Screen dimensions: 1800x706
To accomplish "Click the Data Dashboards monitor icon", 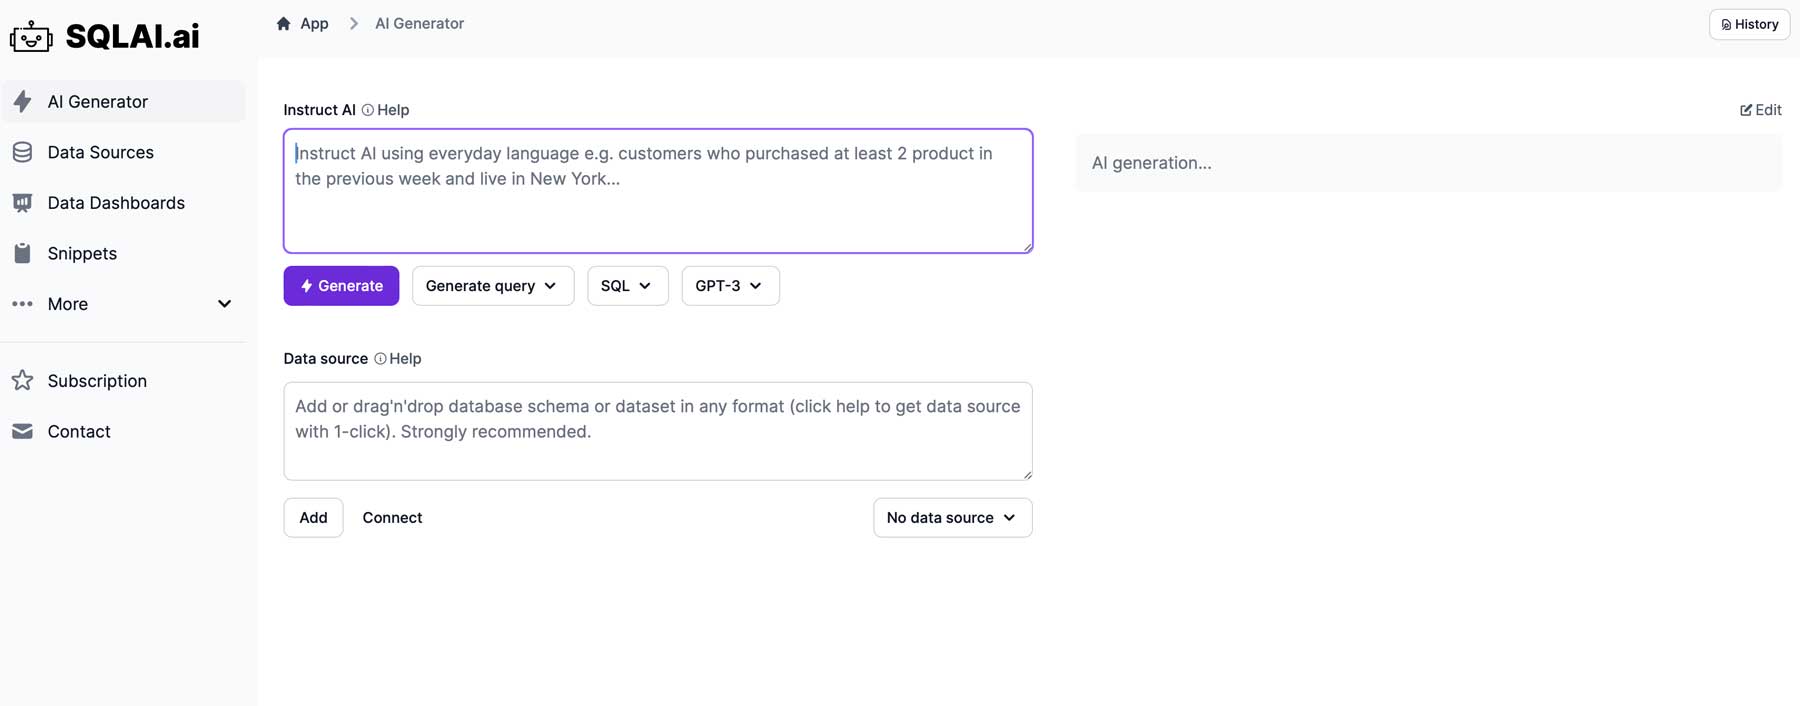I will [22, 202].
